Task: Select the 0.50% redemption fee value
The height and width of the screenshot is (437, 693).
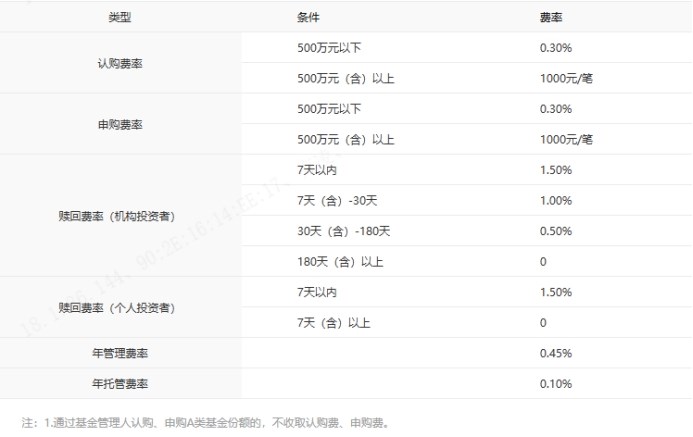Action: [x=555, y=231]
